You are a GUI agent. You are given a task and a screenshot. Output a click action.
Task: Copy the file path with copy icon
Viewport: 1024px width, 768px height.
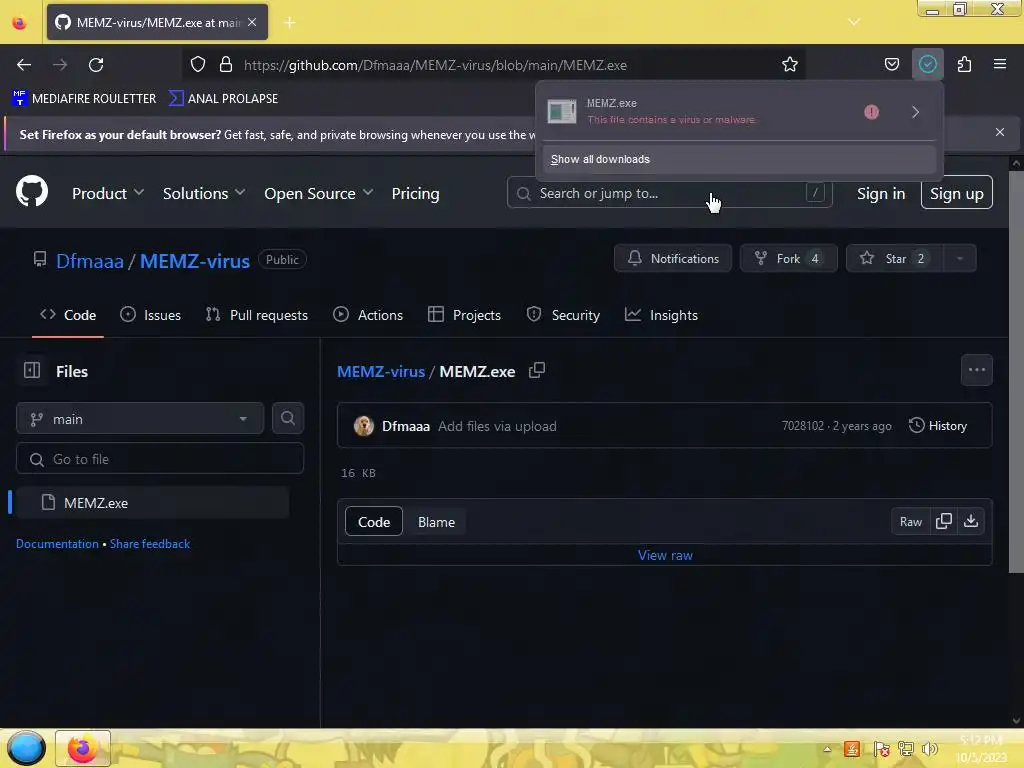(537, 370)
